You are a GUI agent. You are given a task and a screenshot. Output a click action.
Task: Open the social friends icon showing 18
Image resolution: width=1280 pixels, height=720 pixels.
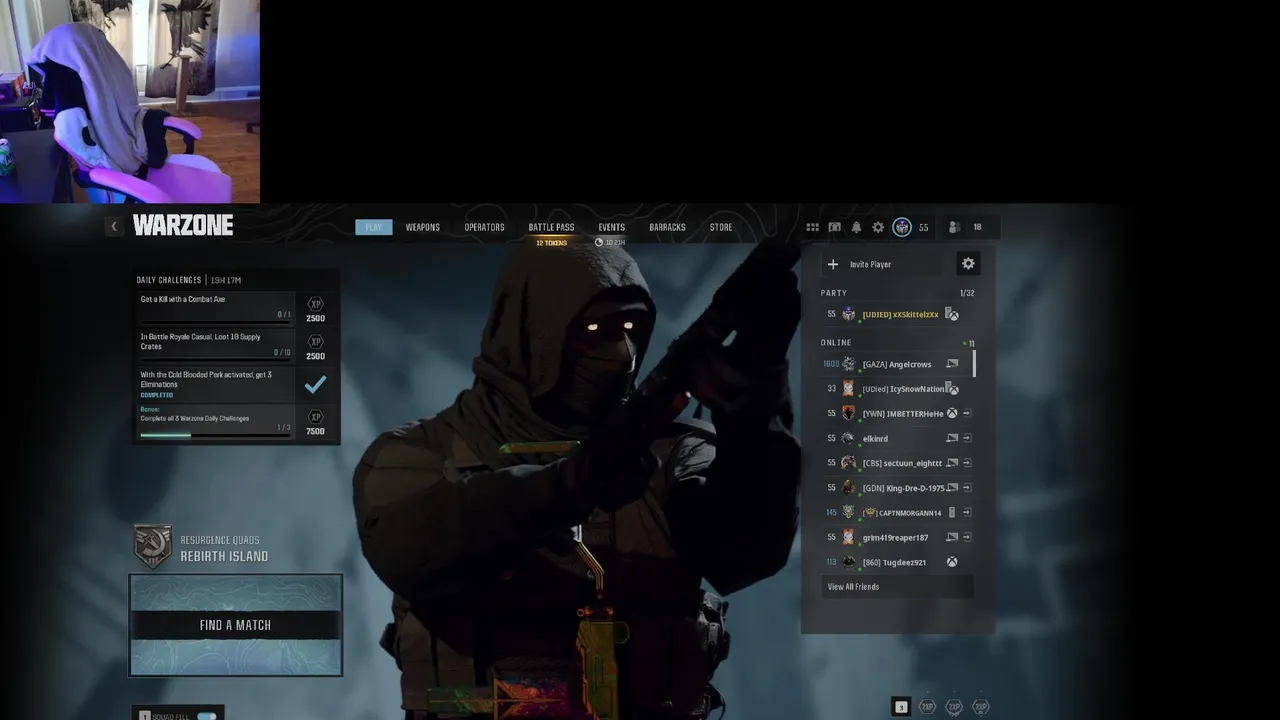coord(954,227)
